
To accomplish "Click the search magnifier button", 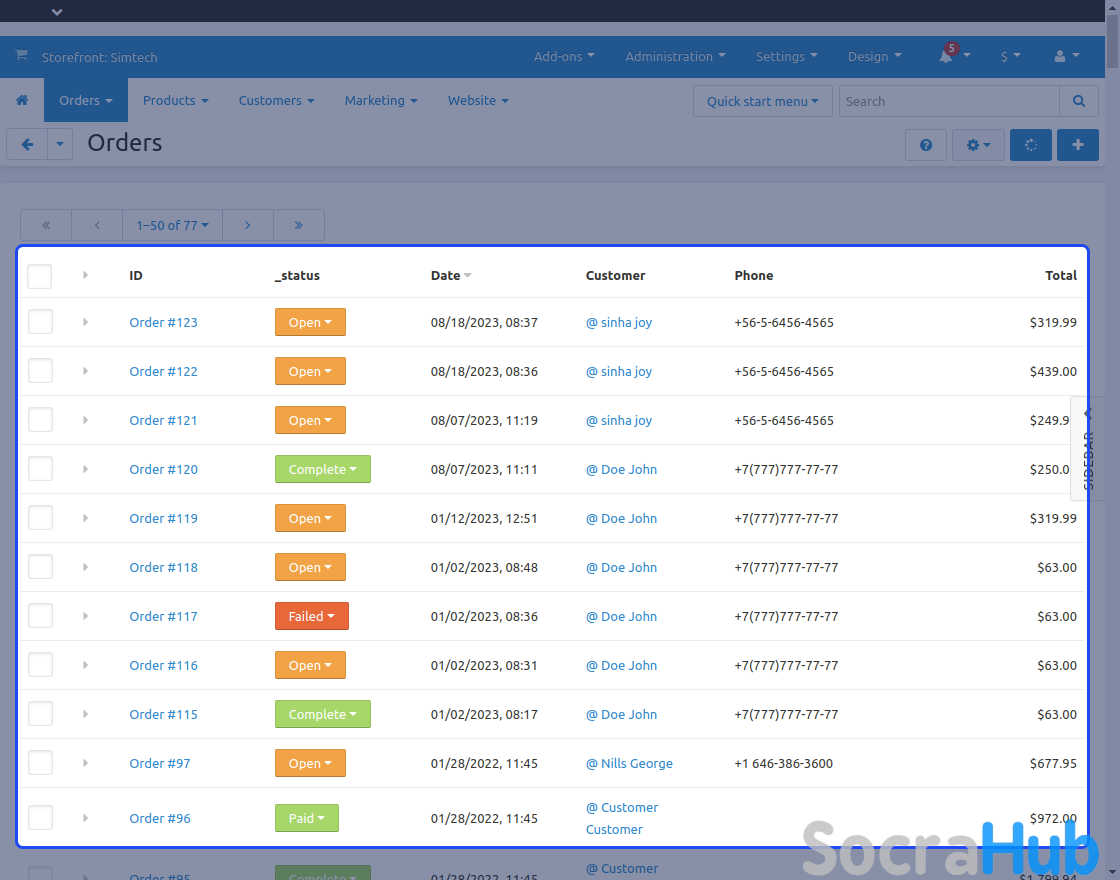I will (x=1079, y=101).
